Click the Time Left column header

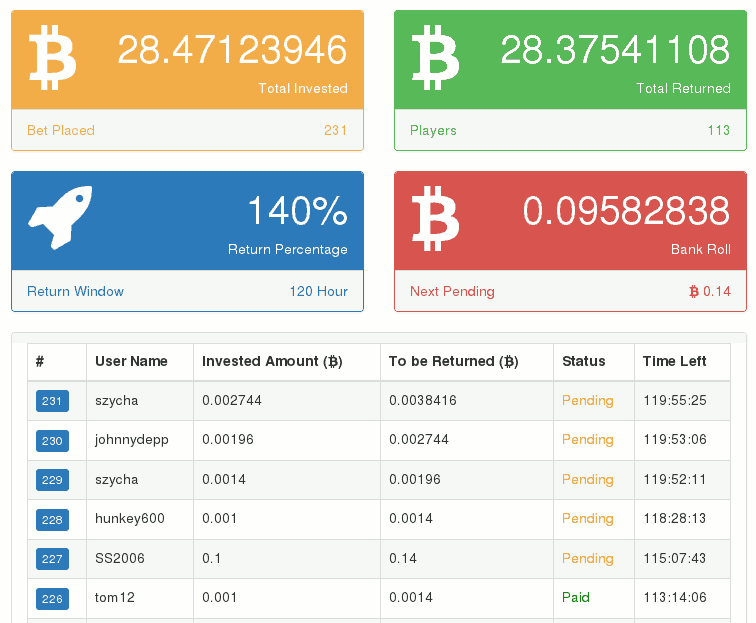(x=674, y=361)
